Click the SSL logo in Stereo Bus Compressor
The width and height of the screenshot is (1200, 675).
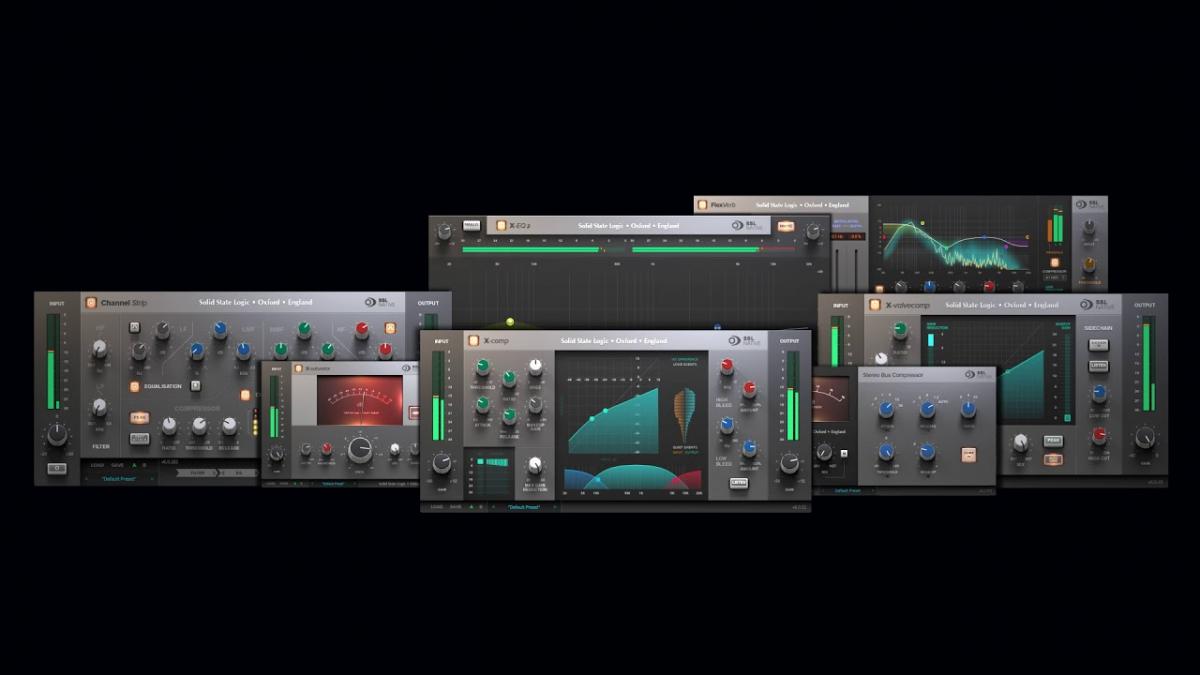(x=977, y=374)
